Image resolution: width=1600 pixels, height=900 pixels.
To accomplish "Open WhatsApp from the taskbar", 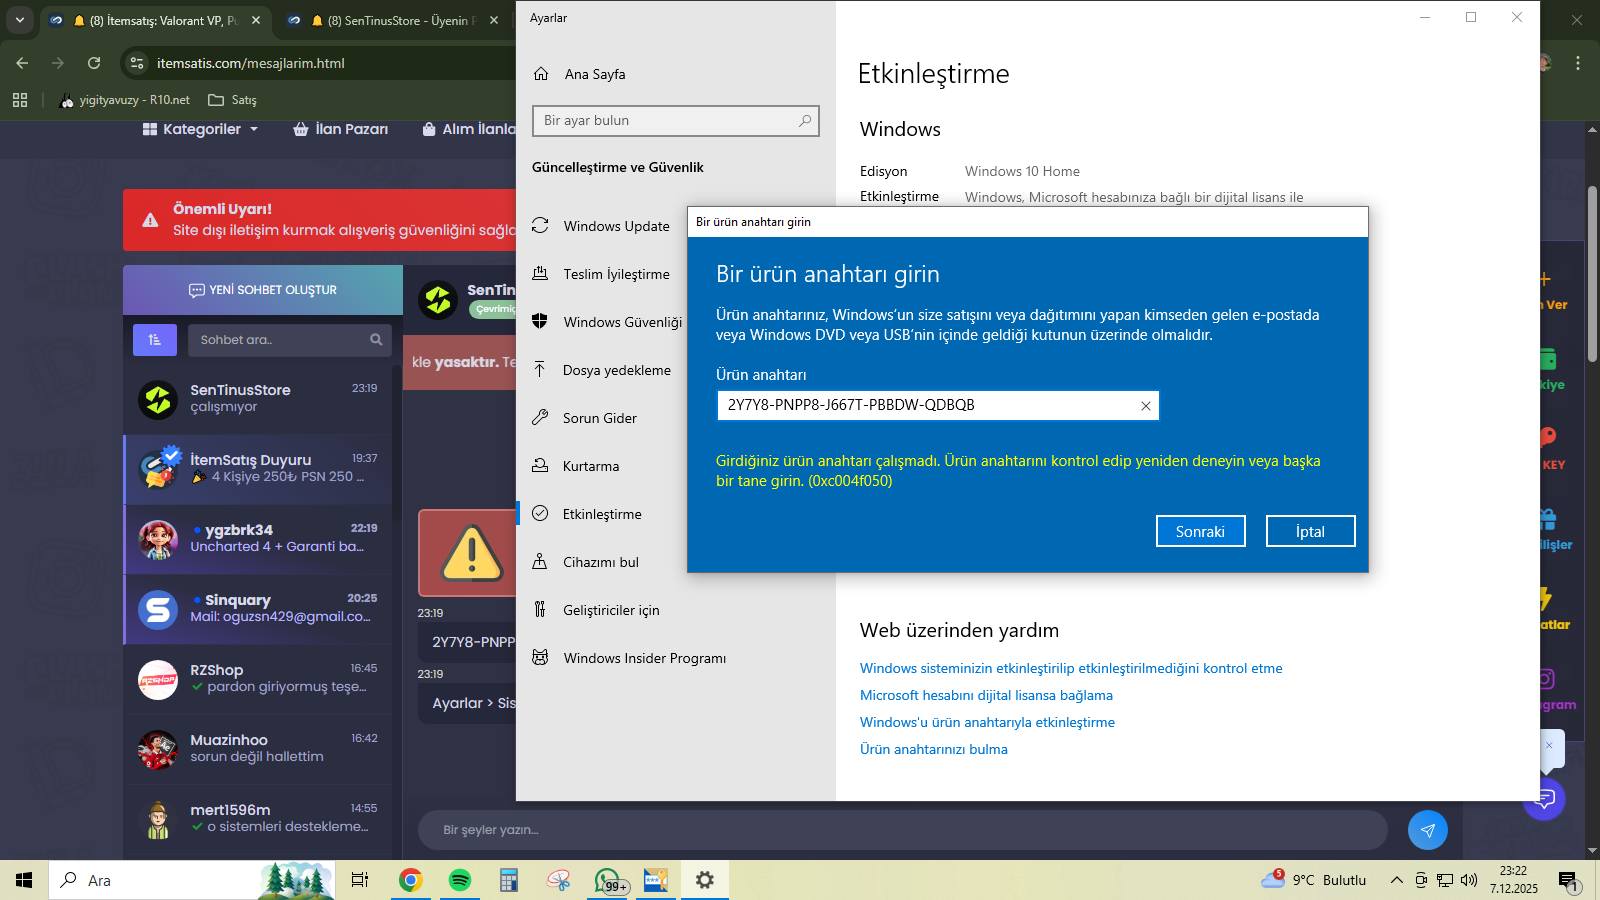I will (x=609, y=880).
